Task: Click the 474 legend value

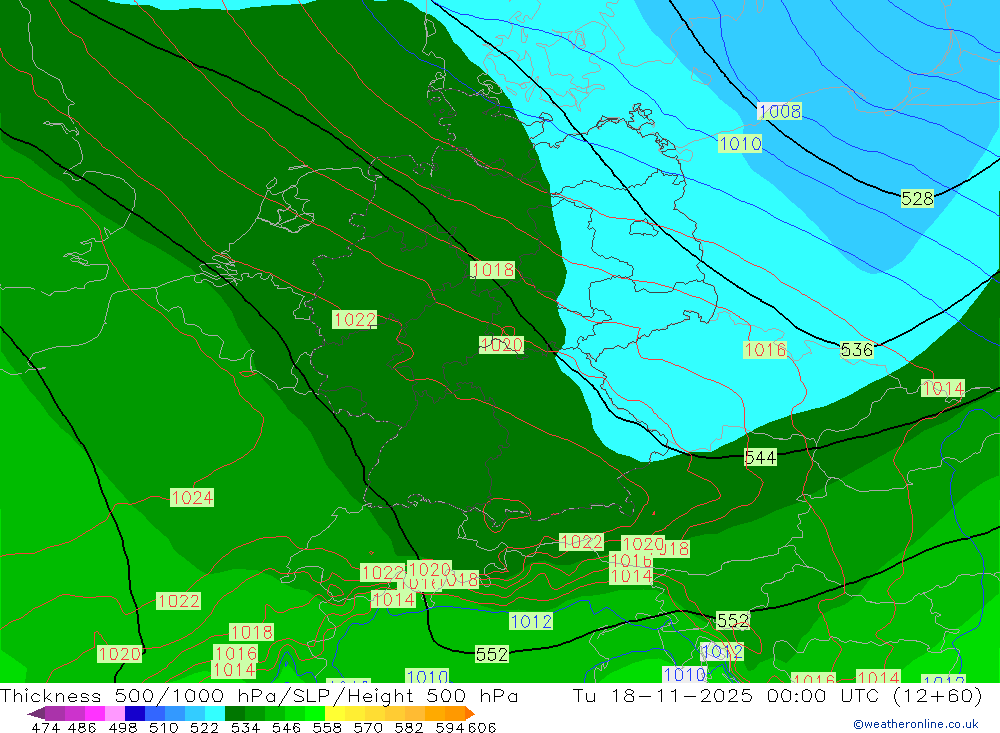Action: click(x=45, y=727)
